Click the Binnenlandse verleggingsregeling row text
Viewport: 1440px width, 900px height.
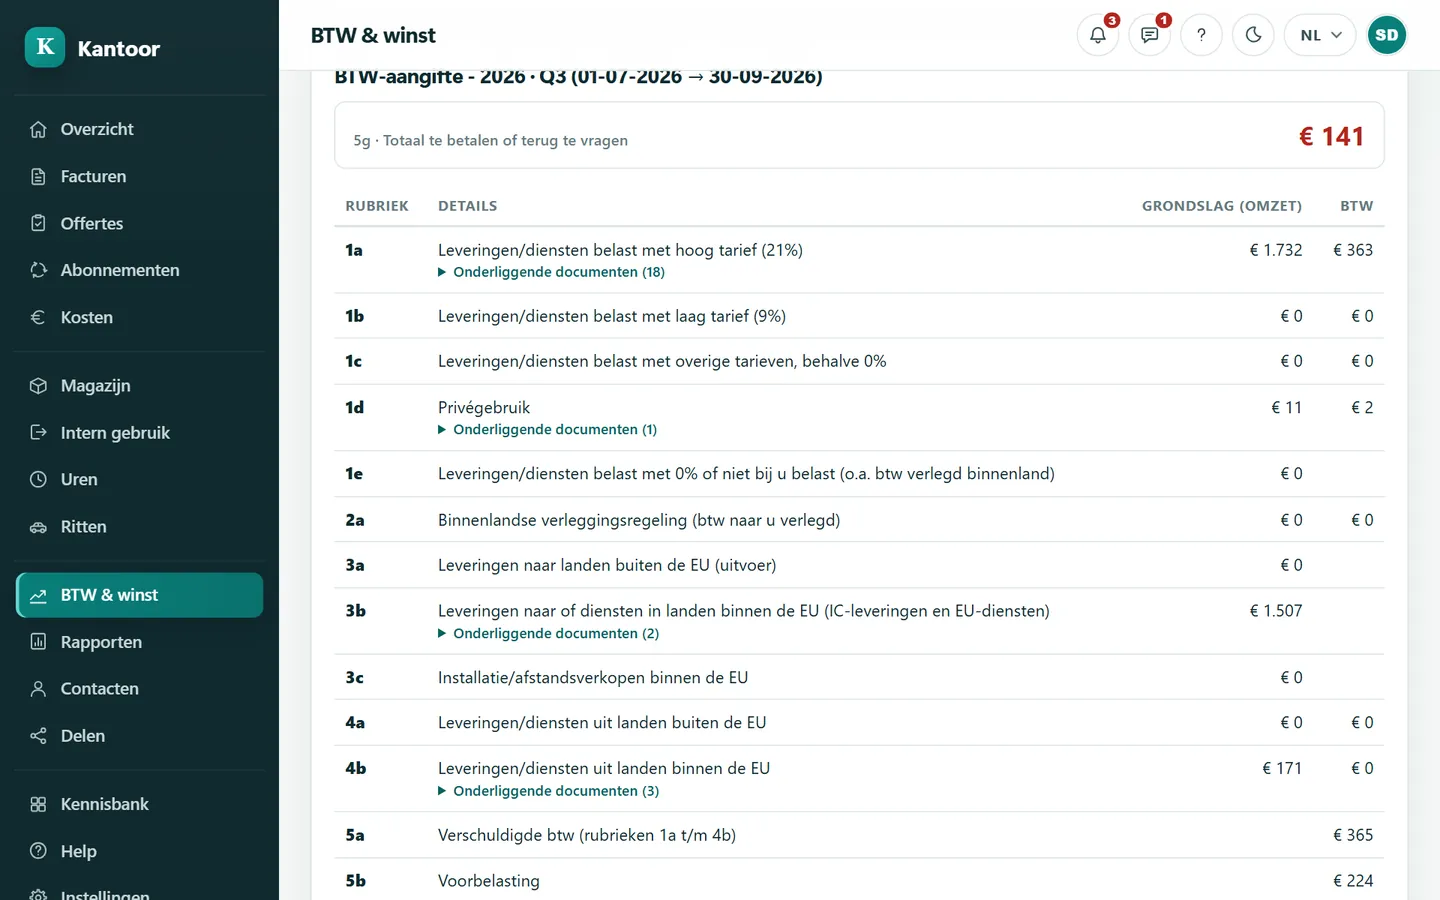tap(639, 520)
